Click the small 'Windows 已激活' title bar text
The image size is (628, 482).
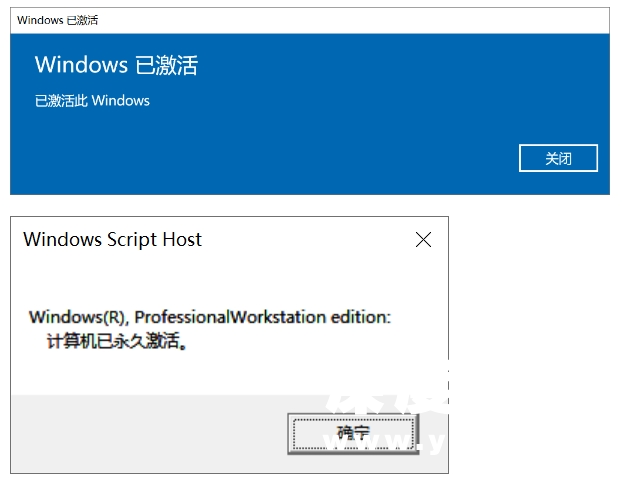point(58,20)
